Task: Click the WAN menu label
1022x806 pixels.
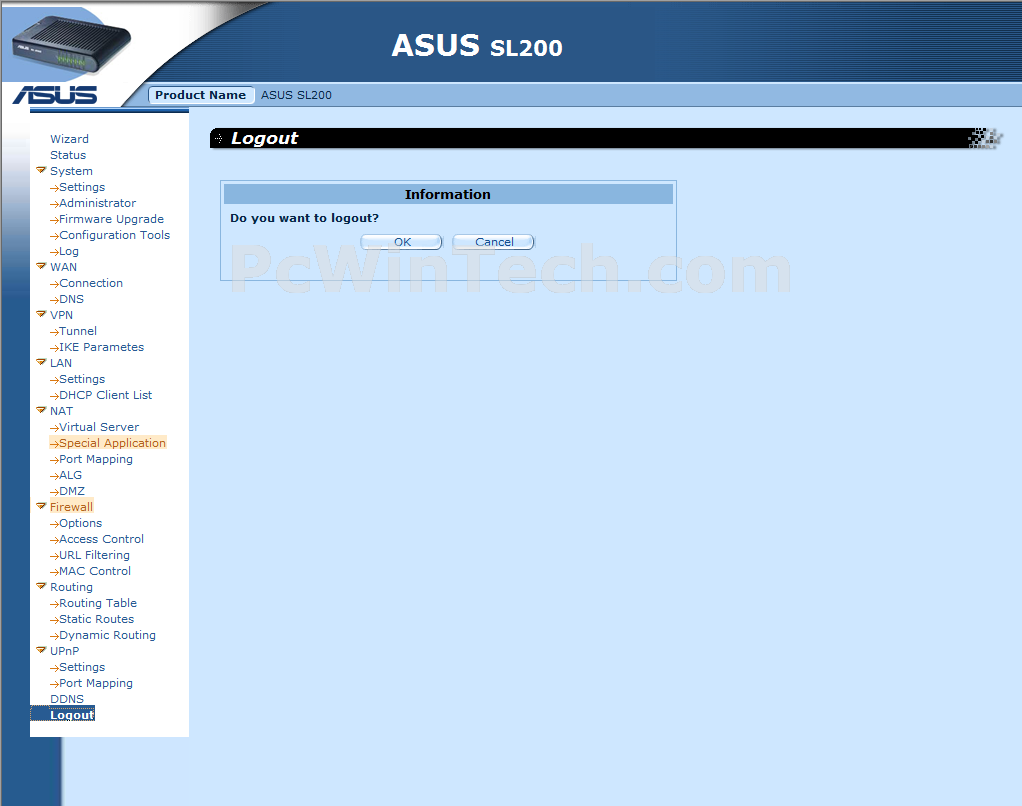Action: (x=63, y=267)
